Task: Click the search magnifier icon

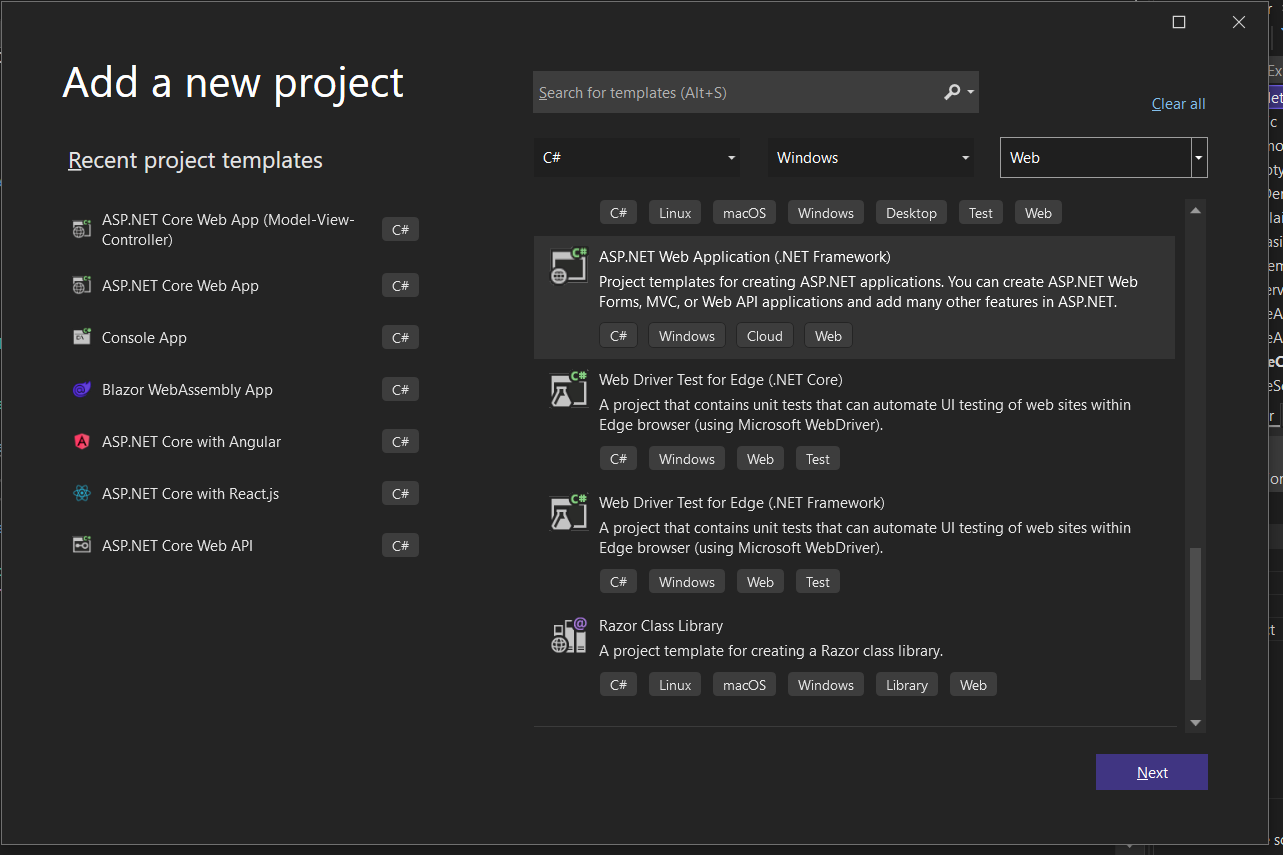Action: pos(952,92)
